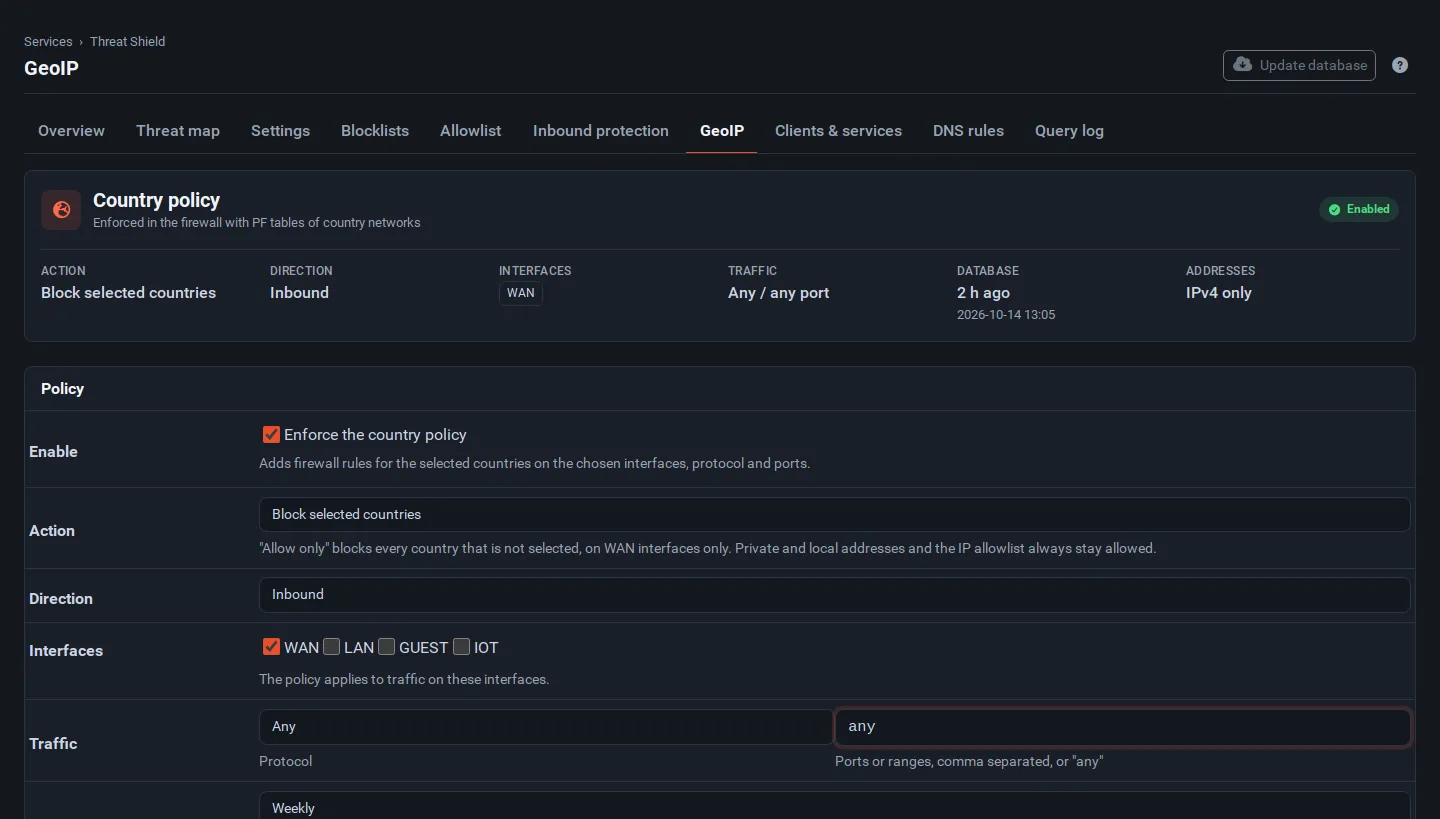Click the Inbound direction summary value
1440x819 pixels.
[x=299, y=293]
